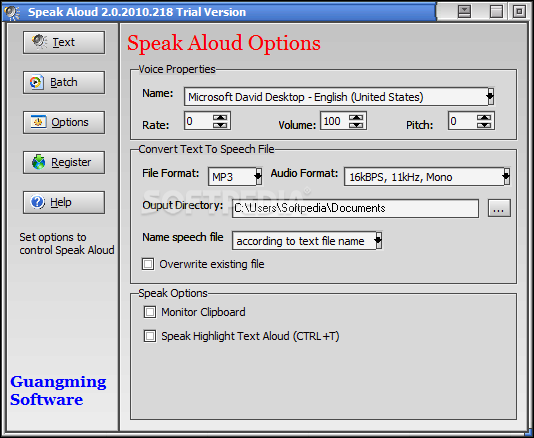Close the Speak Aloud window
The height and width of the screenshot is (438, 534).
tap(519, 12)
